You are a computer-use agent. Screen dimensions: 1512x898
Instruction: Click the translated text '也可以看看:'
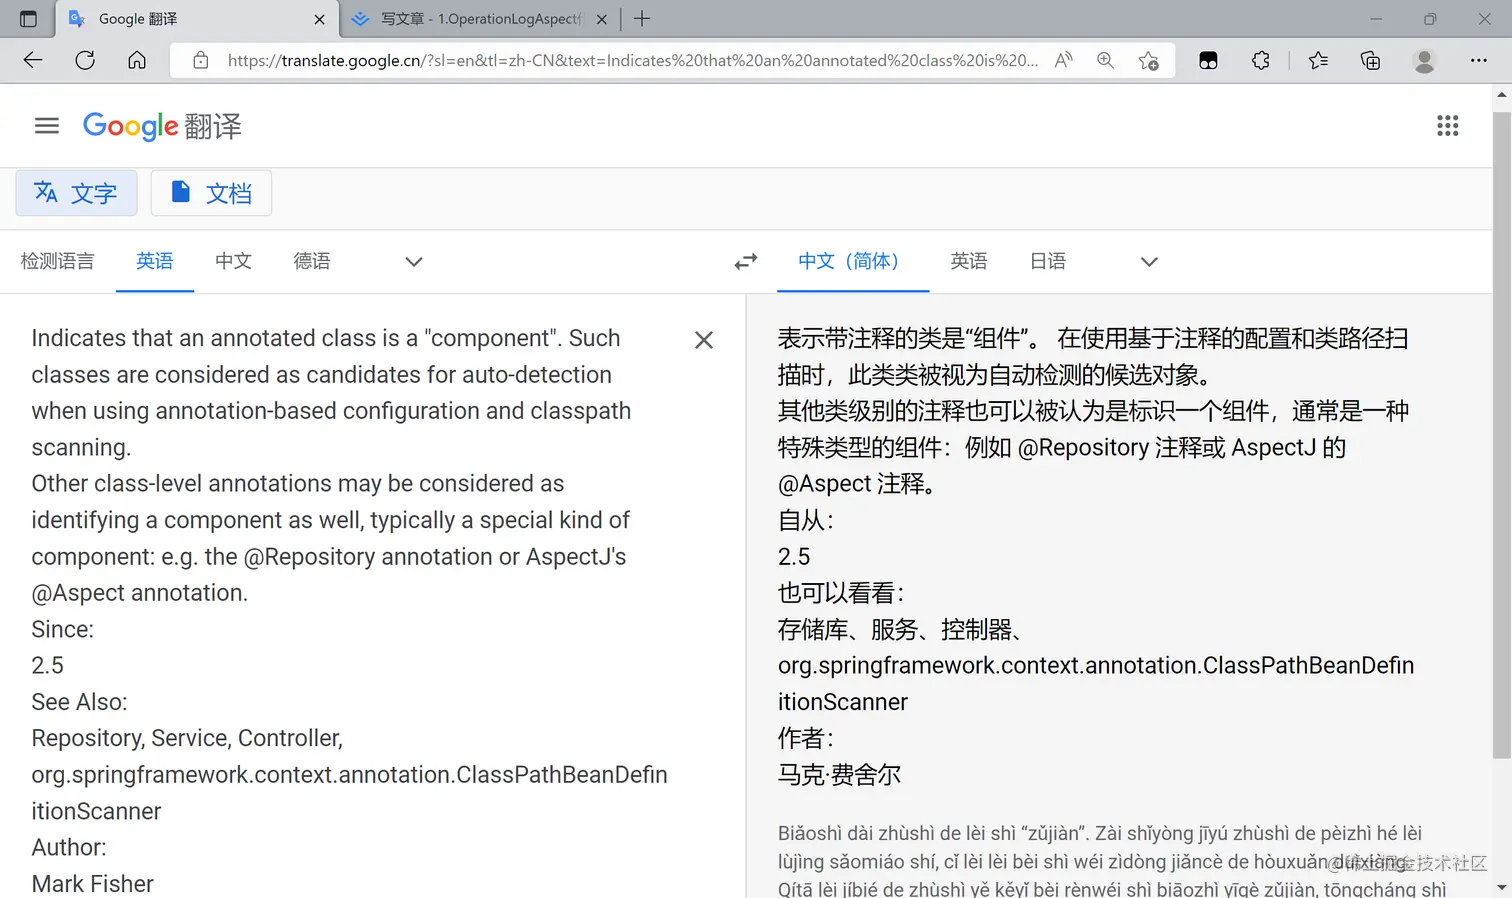coord(841,593)
